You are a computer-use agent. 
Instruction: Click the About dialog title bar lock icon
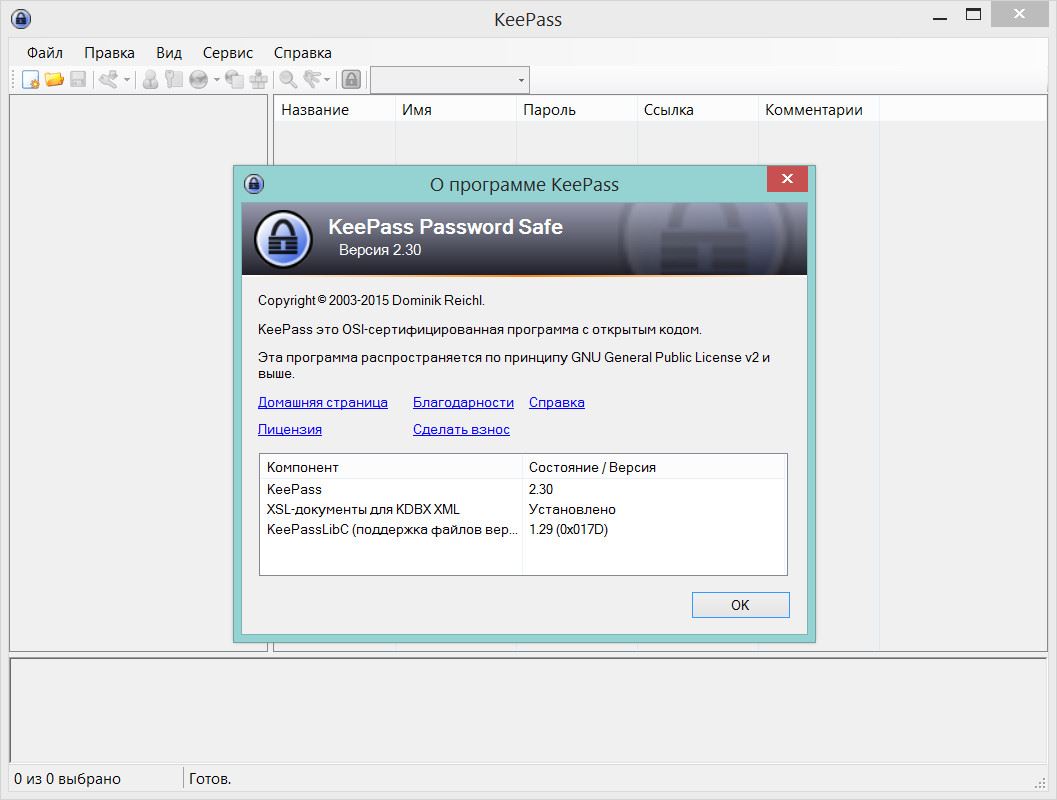[253, 183]
